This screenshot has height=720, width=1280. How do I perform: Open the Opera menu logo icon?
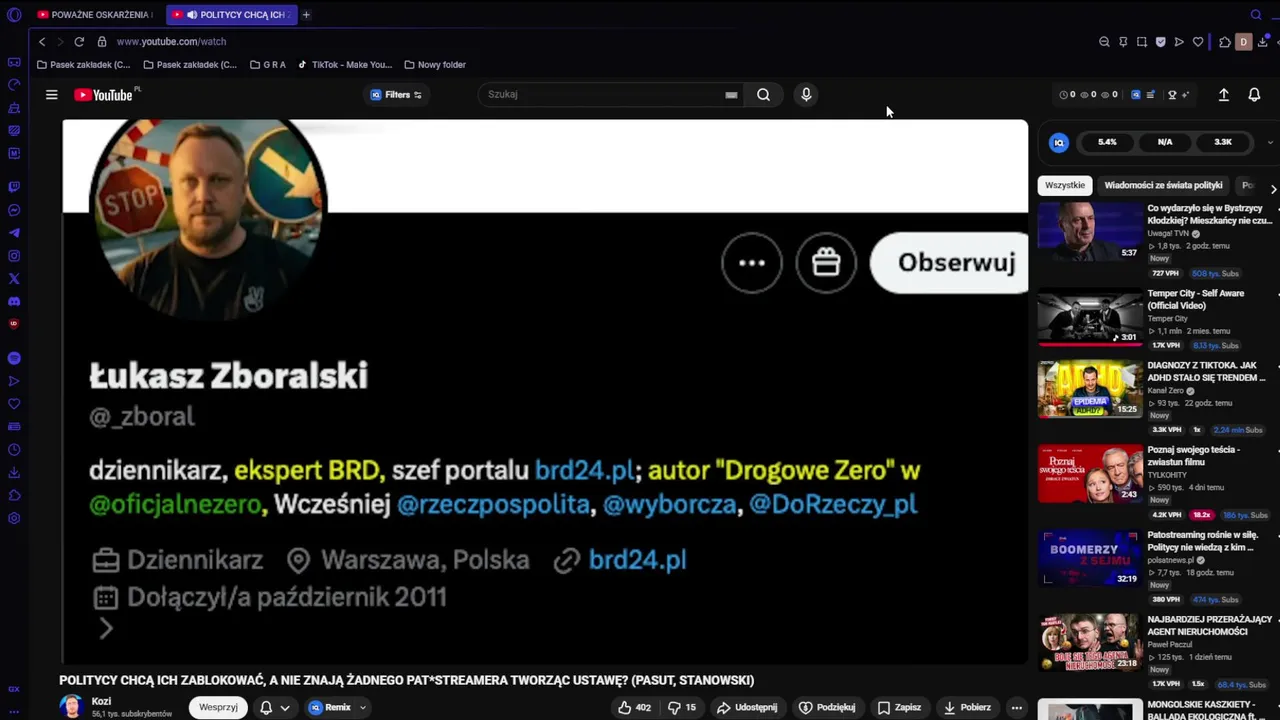pos(14,14)
